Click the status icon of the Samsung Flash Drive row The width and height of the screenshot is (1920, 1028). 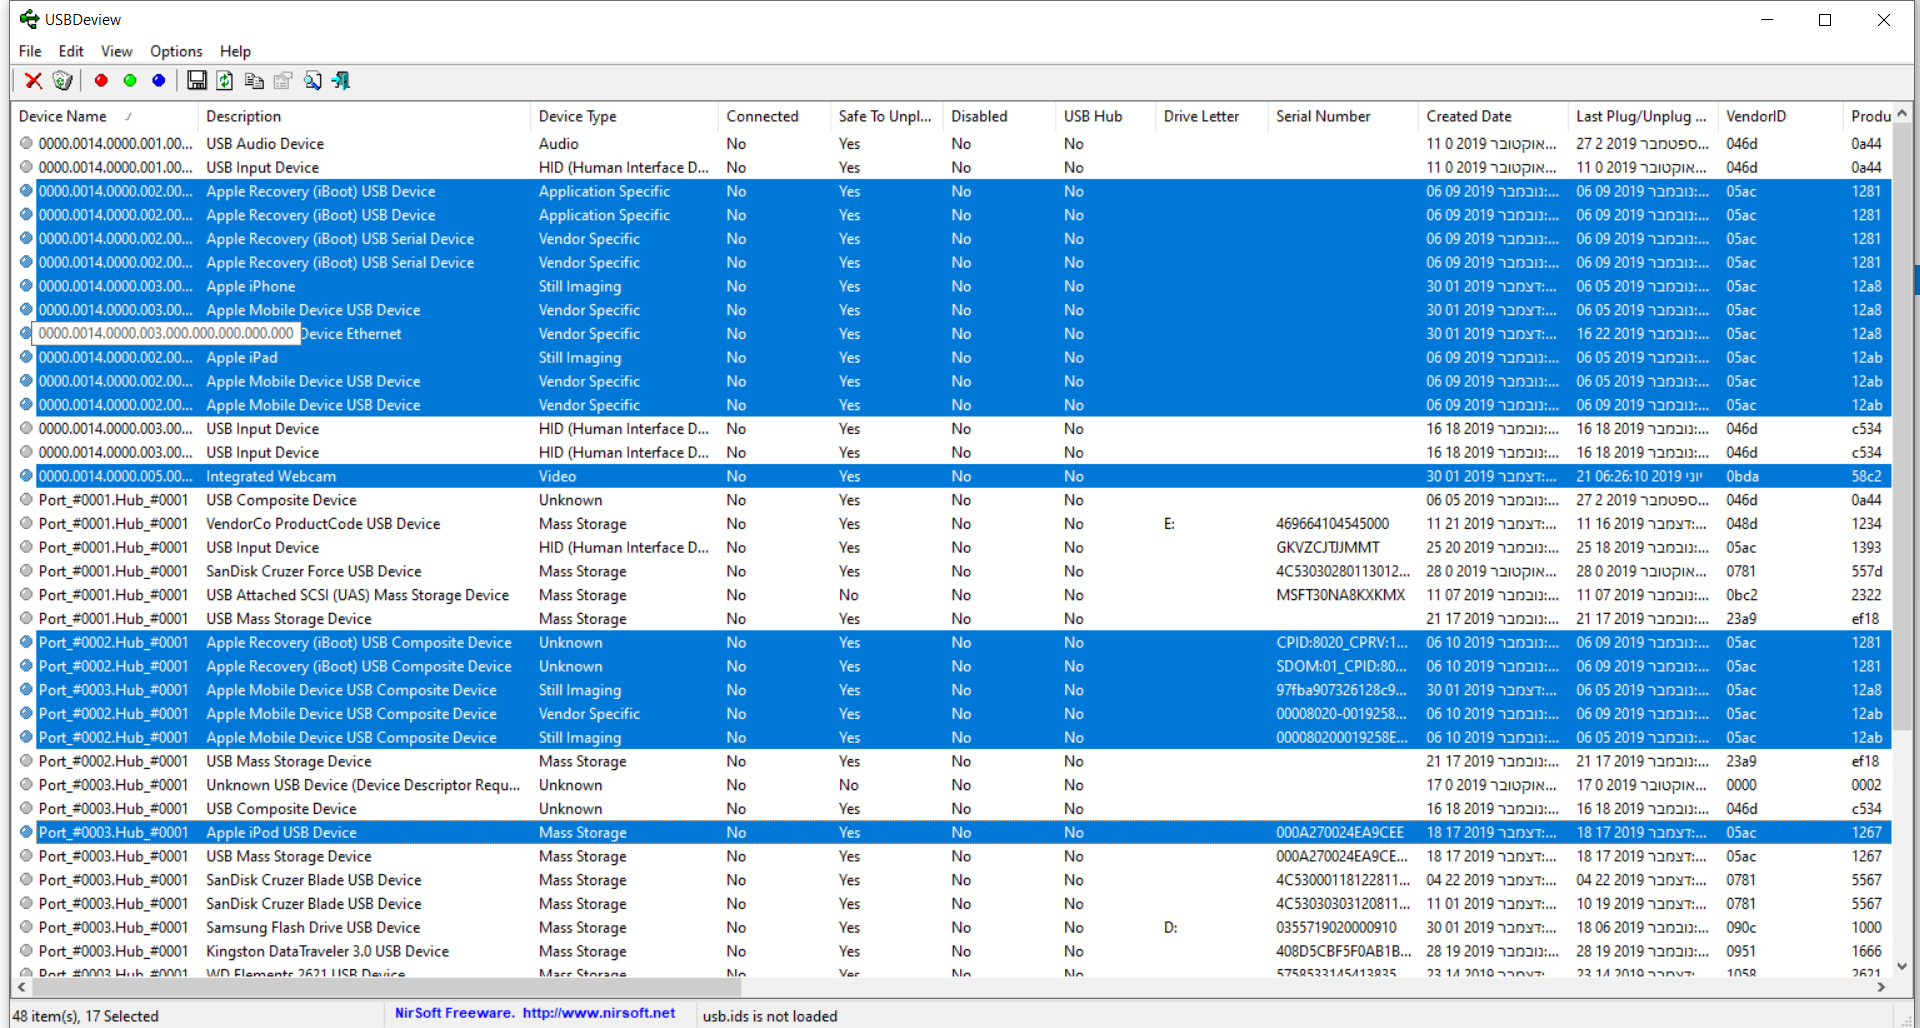[x=26, y=928]
